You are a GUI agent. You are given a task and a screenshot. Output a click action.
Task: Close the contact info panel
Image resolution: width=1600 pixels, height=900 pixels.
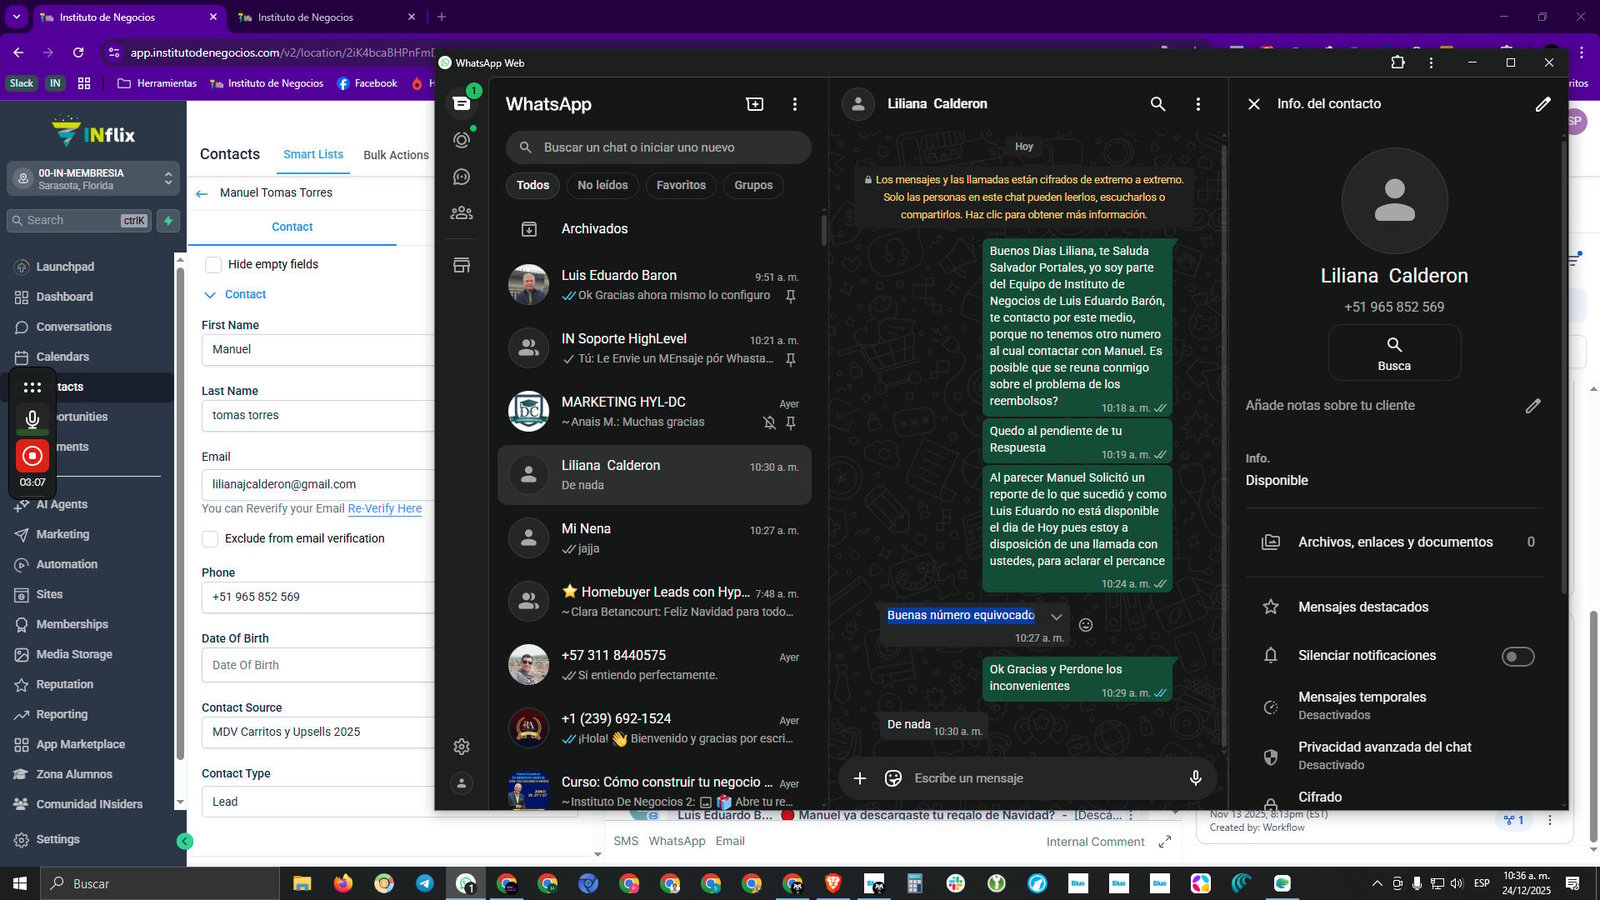tap(1254, 104)
